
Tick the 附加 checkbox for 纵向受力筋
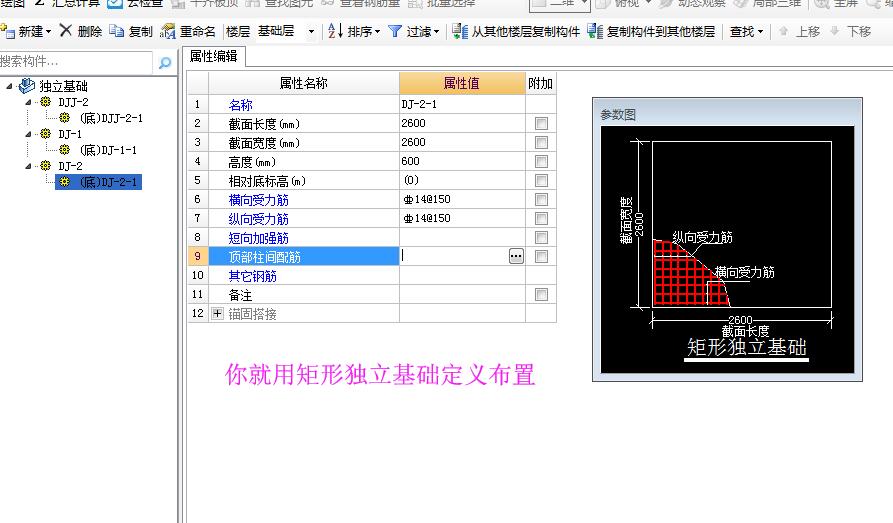[x=541, y=218]
